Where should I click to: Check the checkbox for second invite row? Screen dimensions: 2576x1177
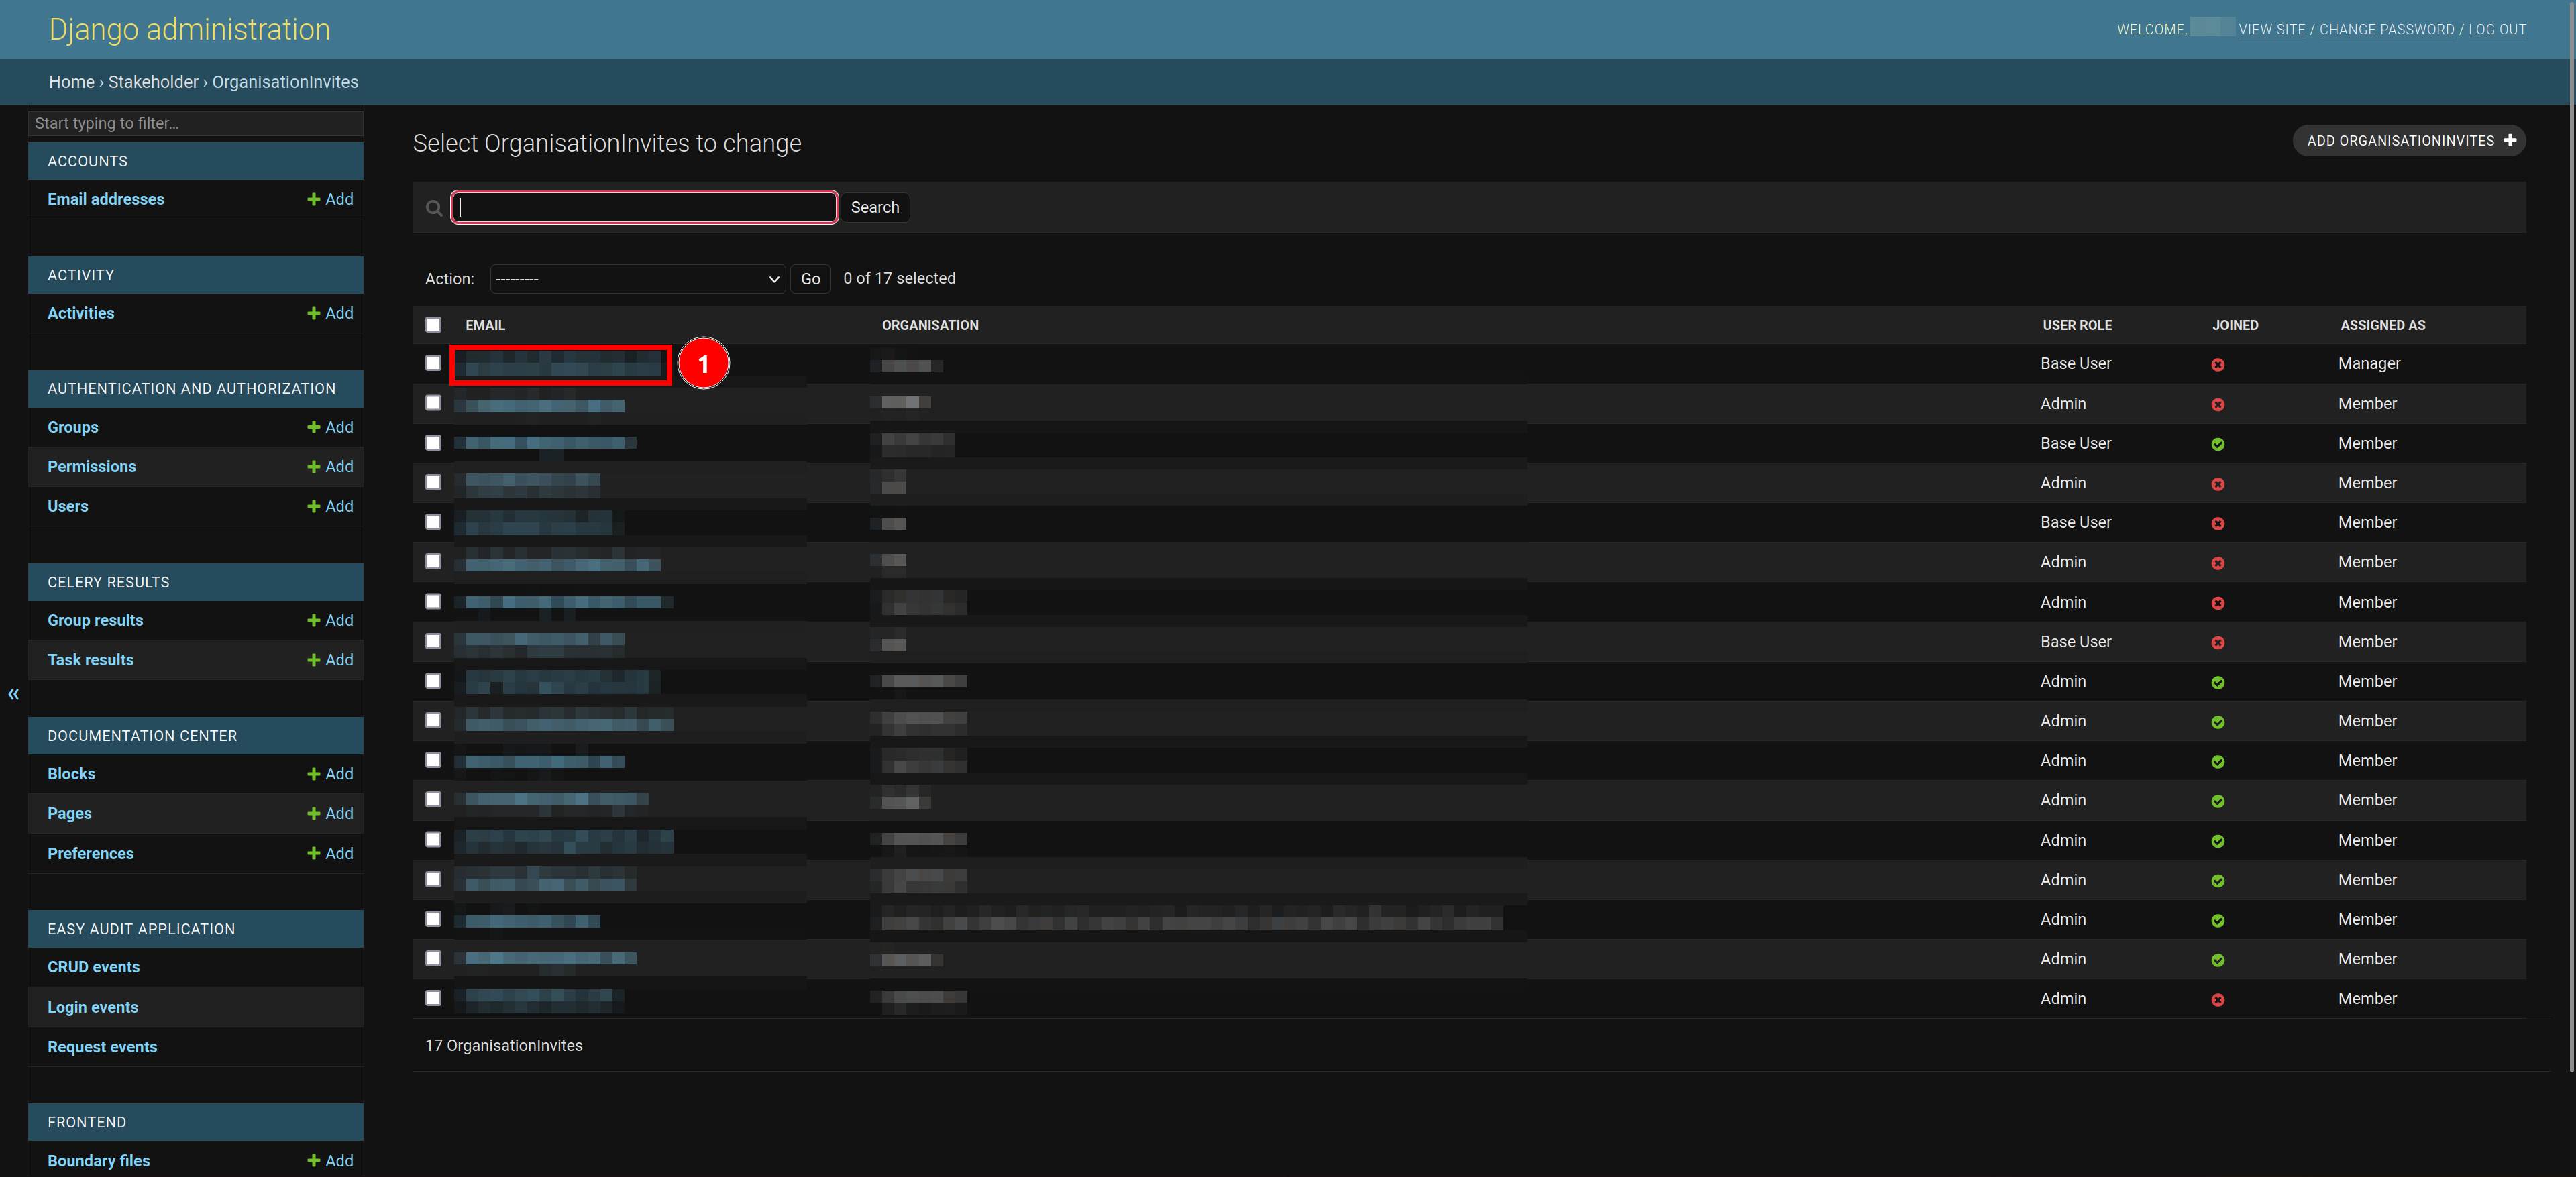tap(431, 402)
